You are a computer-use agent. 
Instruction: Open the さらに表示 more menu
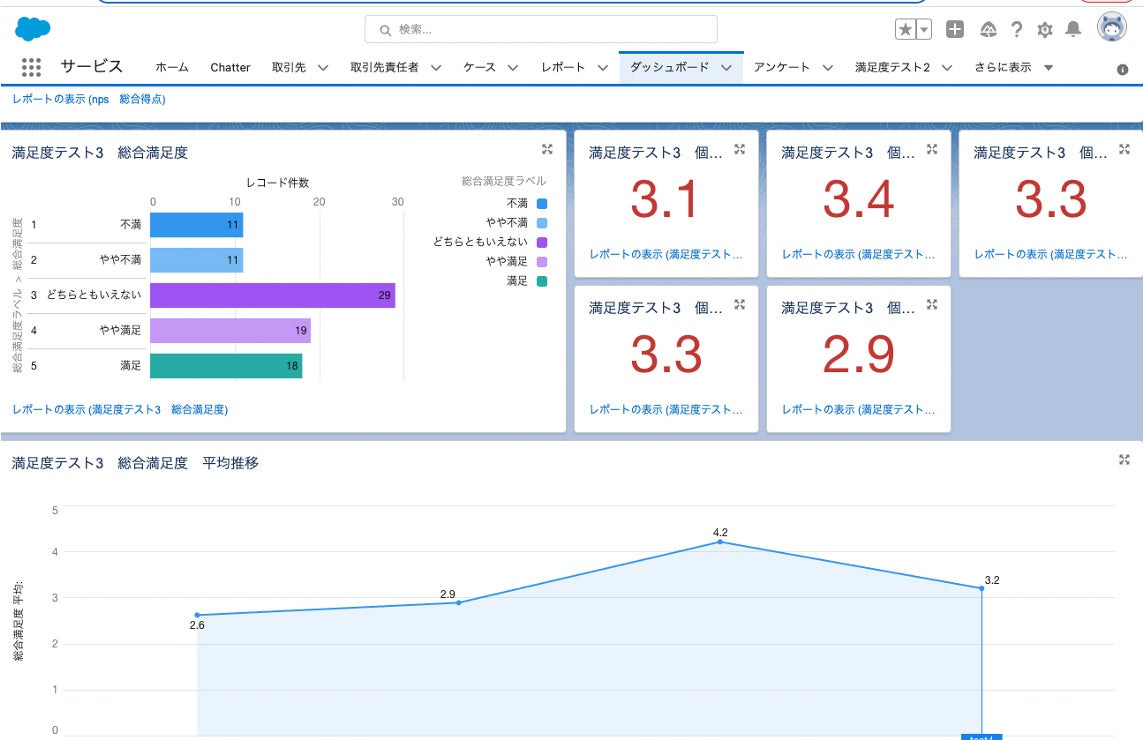[x=1014, y=68]
